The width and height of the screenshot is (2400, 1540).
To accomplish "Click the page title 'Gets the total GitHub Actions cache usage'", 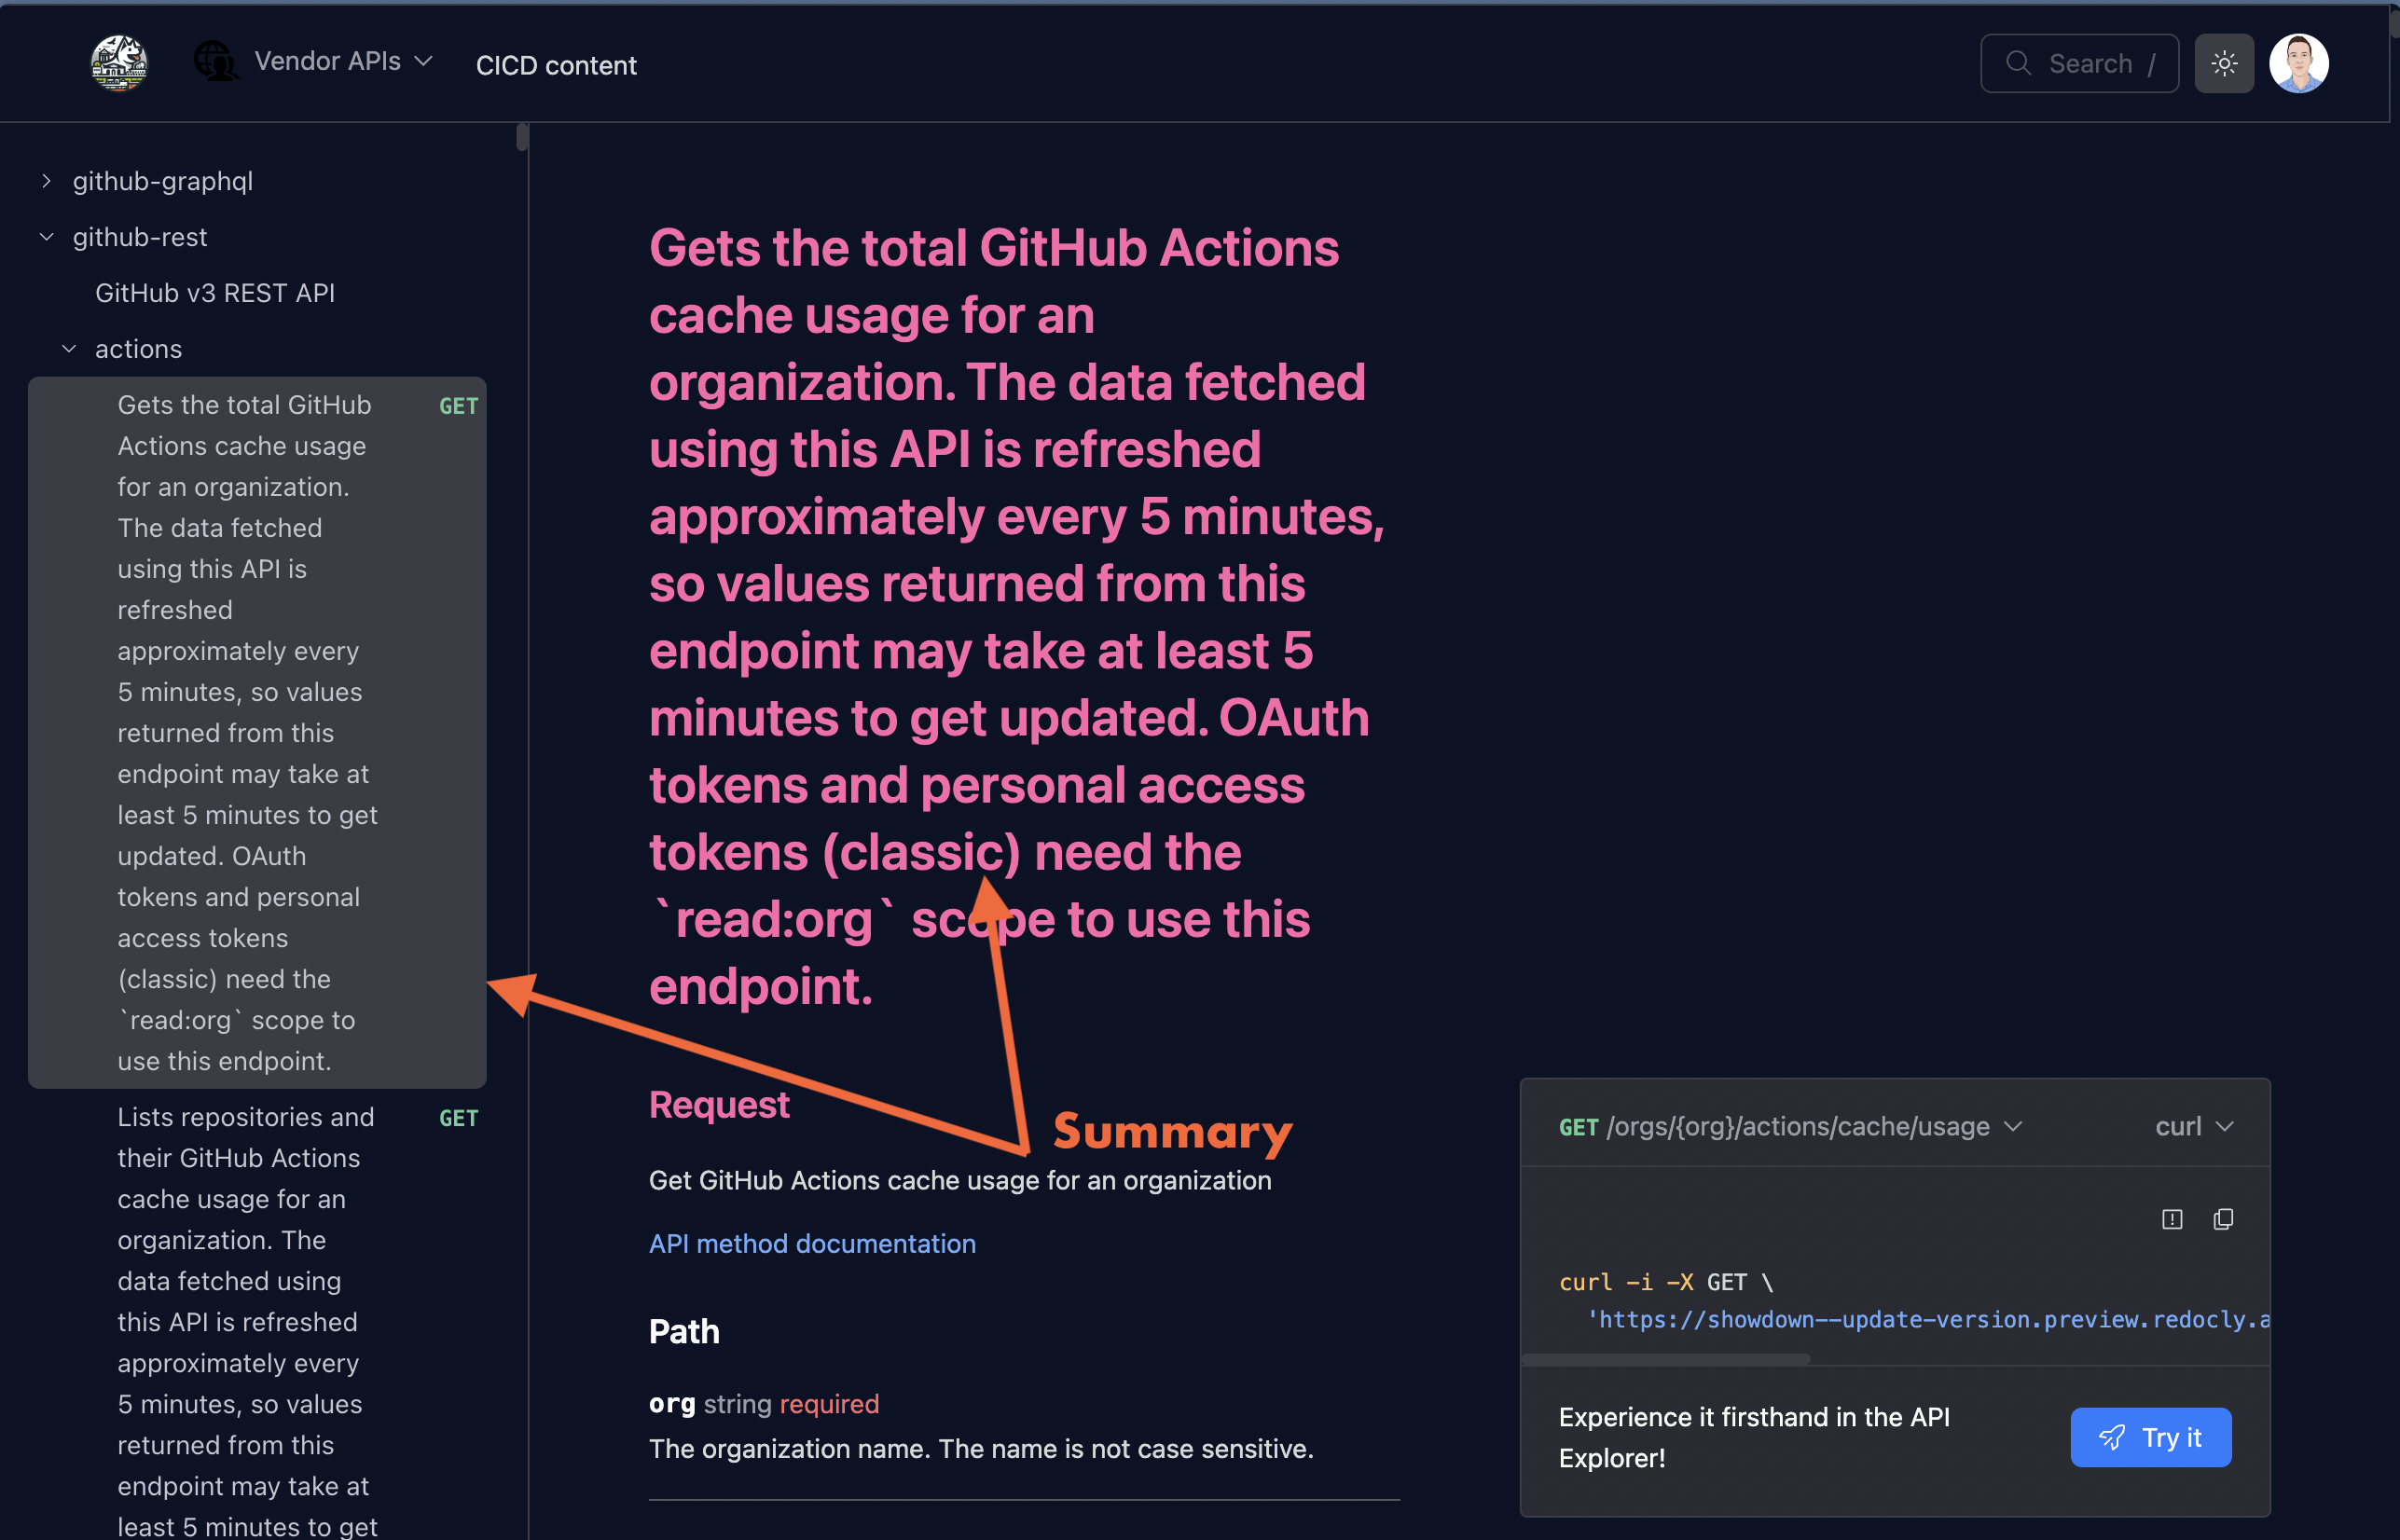I will 1017,617.
